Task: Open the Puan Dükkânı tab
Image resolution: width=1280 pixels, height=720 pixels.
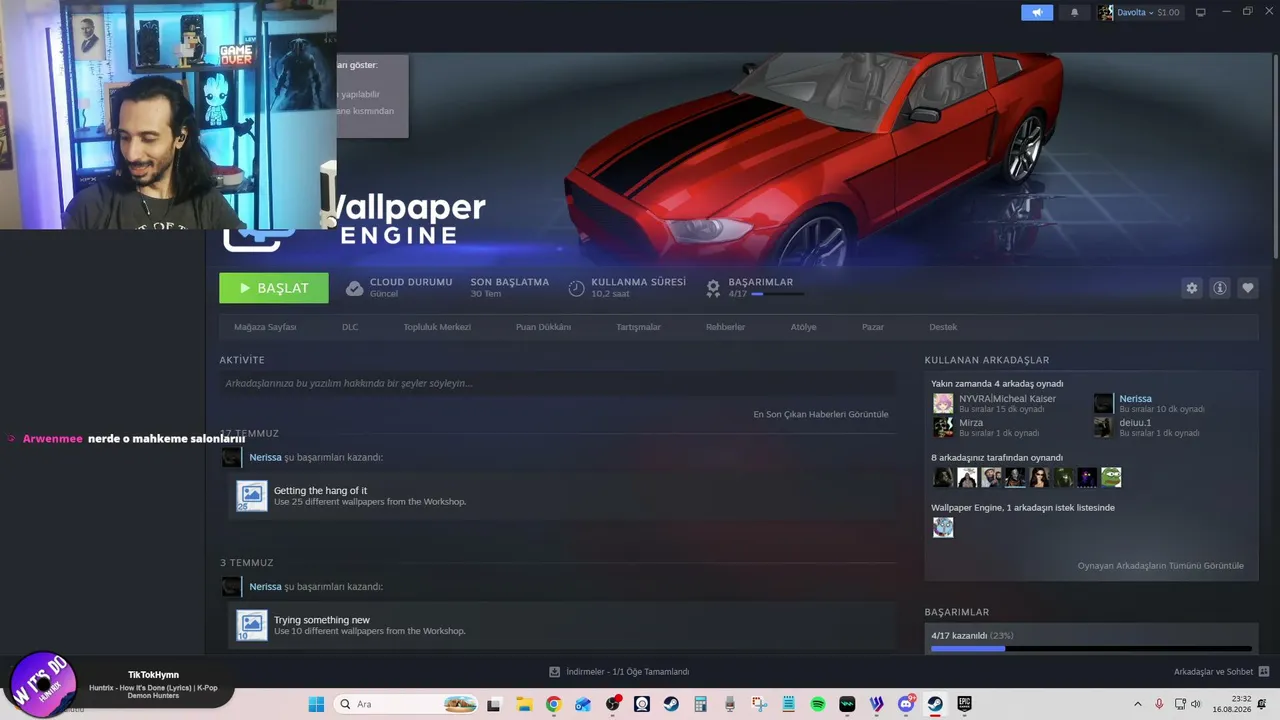Action: (543, 327)
